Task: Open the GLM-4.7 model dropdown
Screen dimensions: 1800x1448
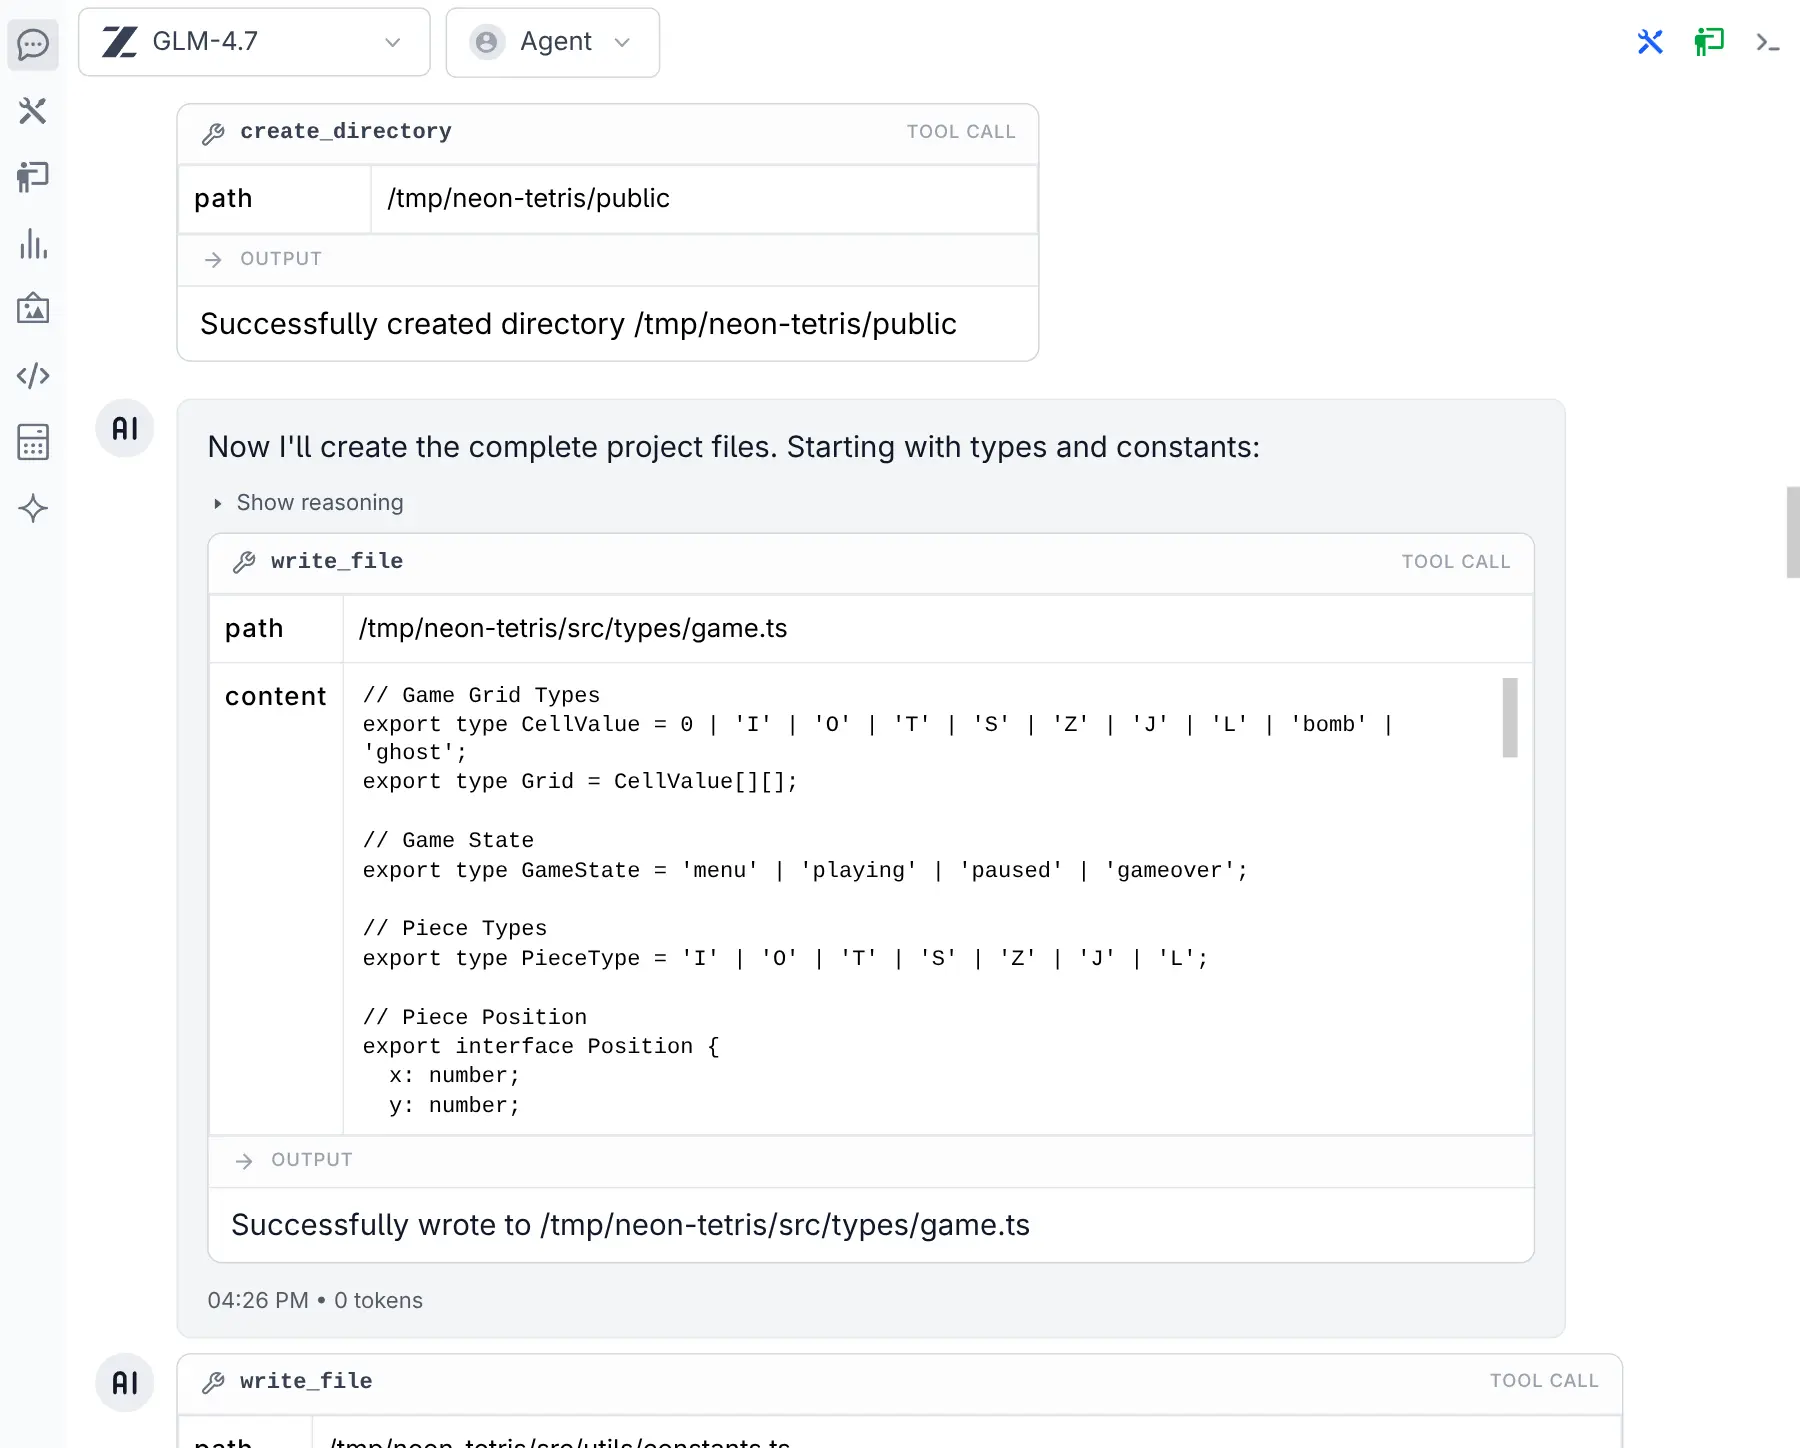Action: tap(254, 42)
